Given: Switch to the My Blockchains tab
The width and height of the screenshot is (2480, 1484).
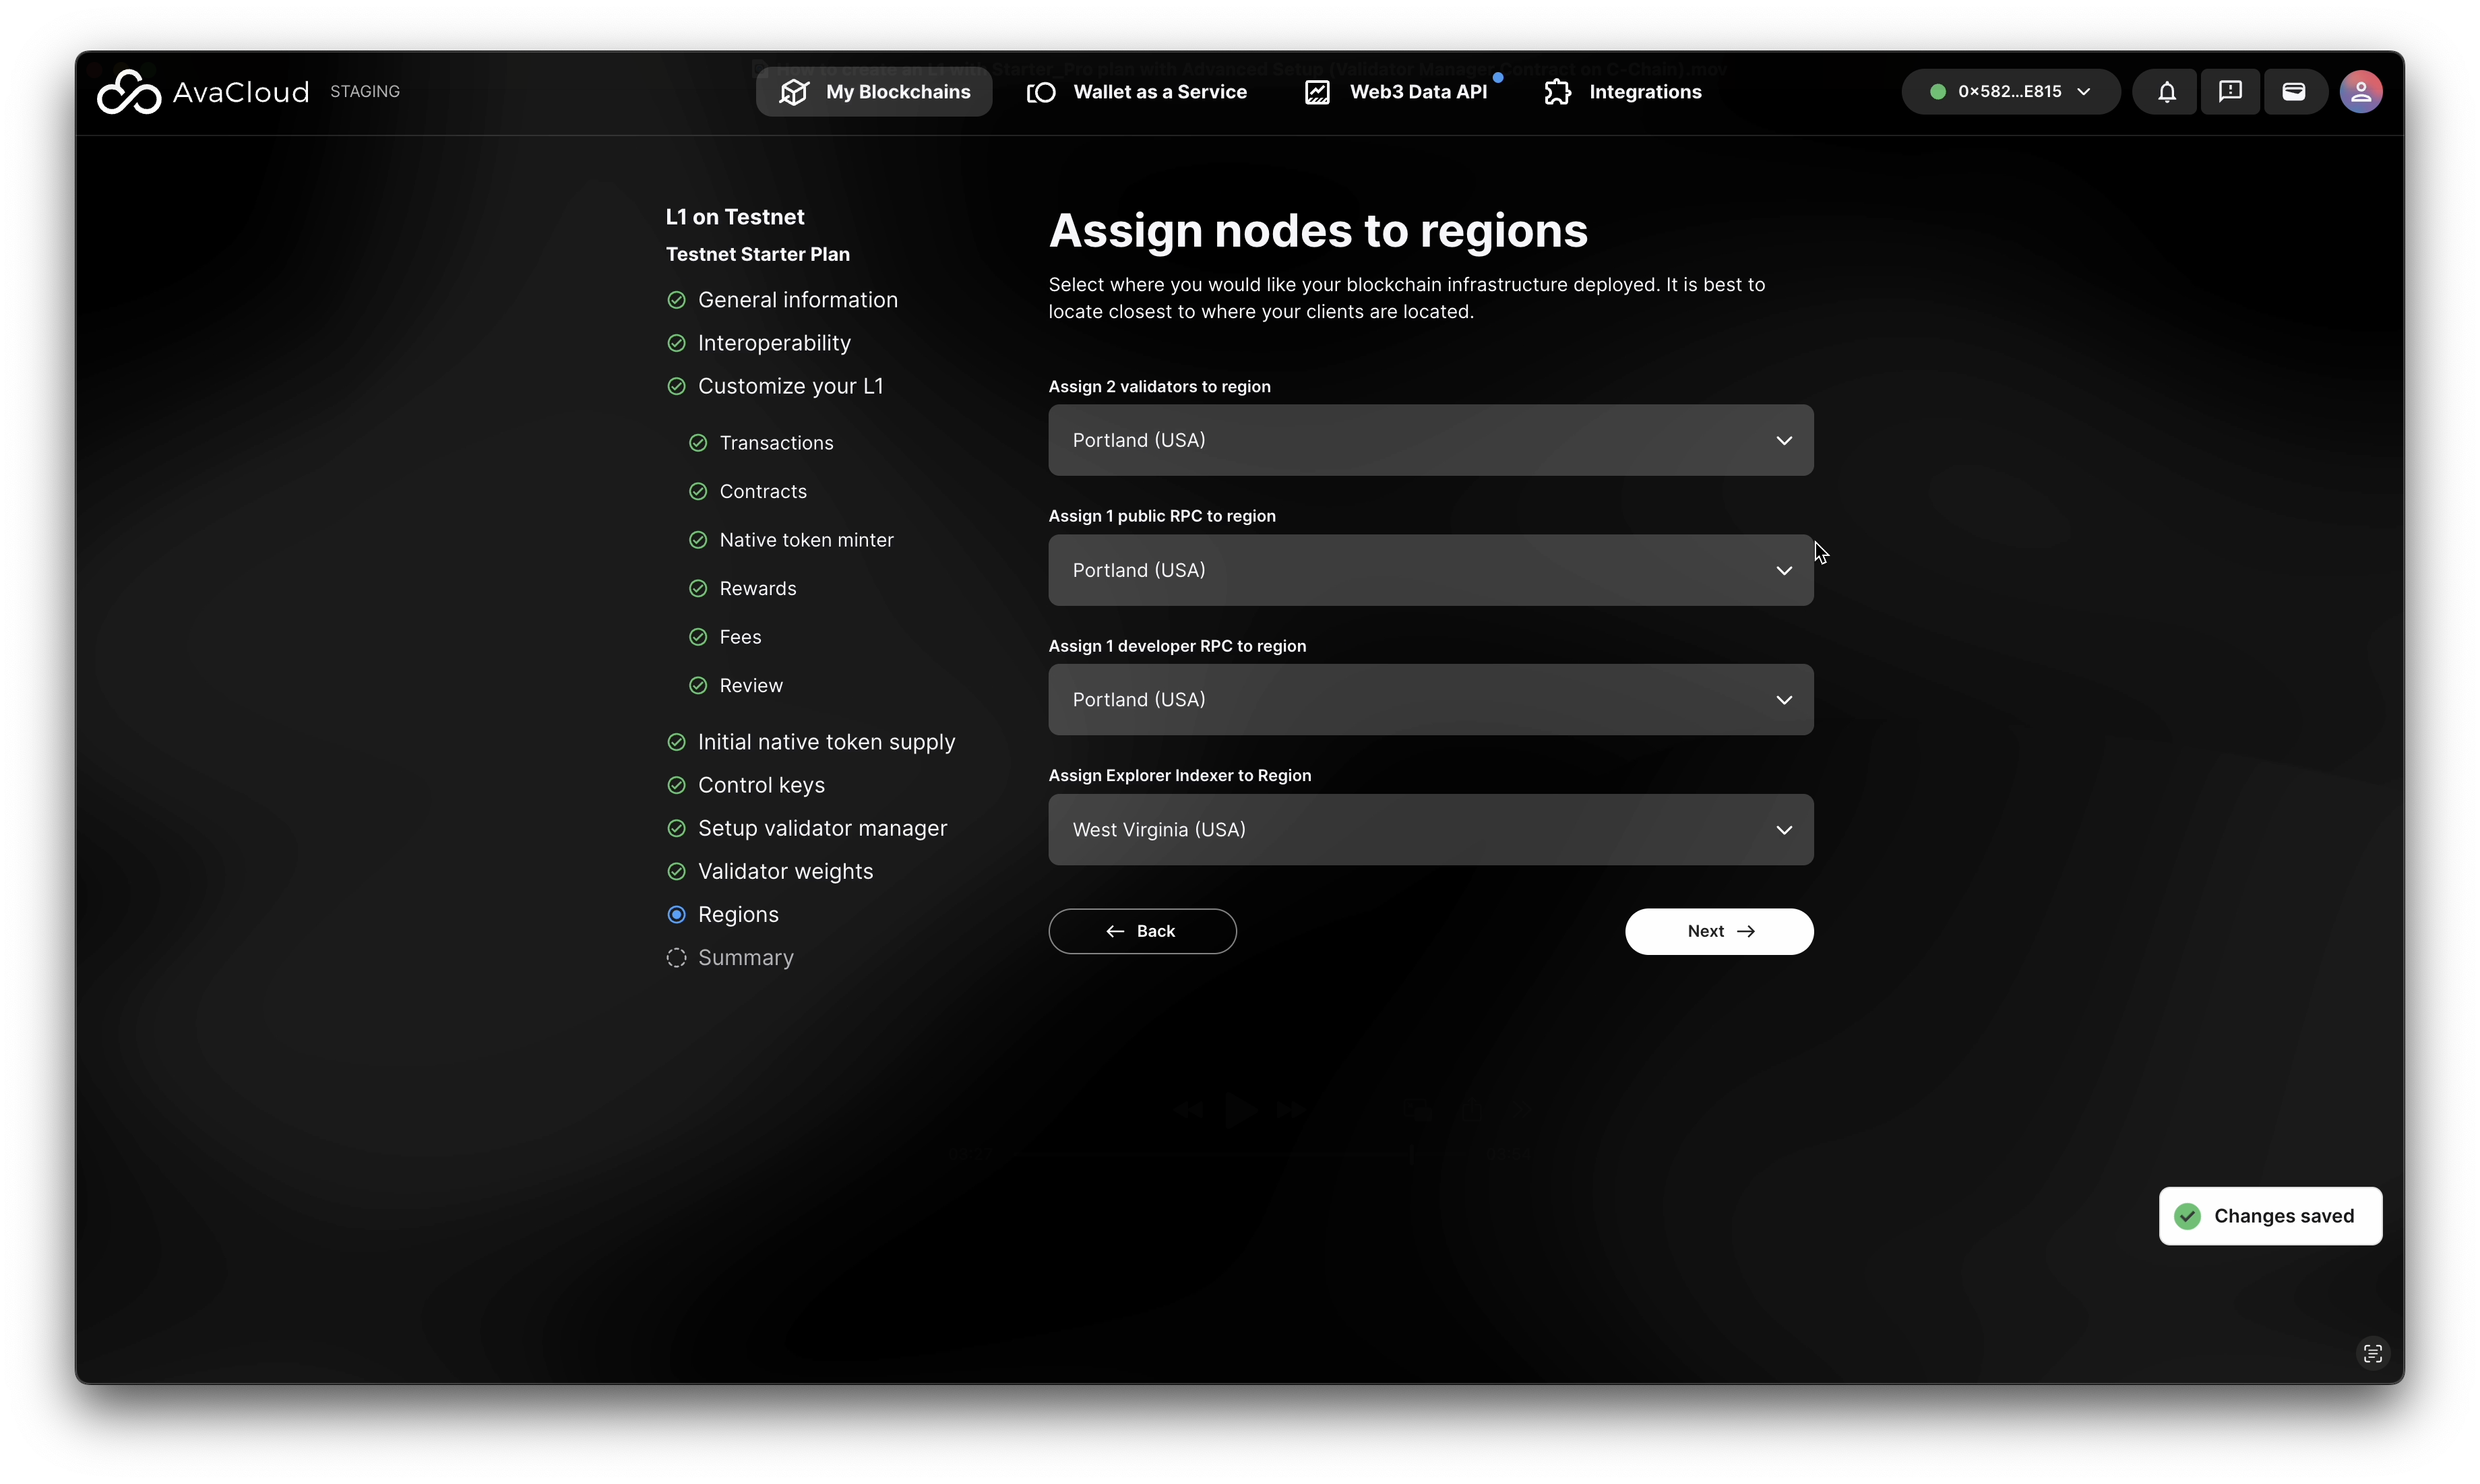Looking at the screenshot, I should pyautogui.click(x=874, y=92).
